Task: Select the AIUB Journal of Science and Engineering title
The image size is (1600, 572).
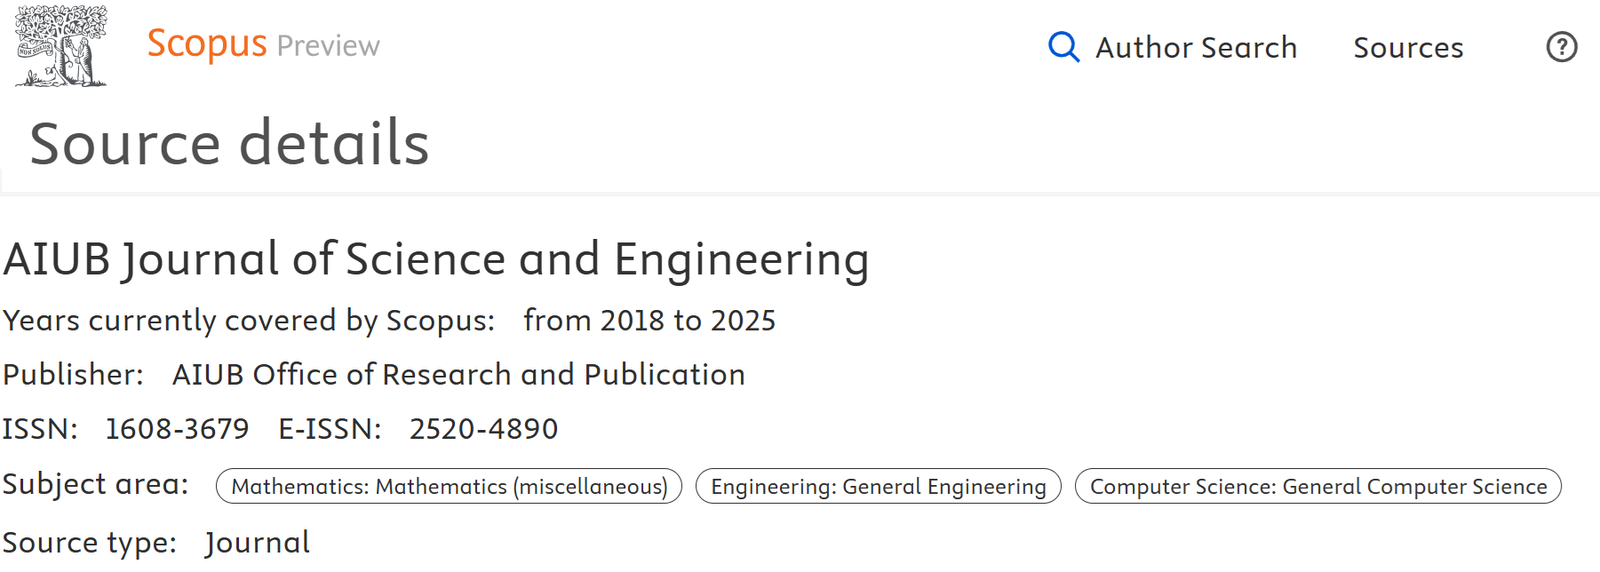Action: pyautogui.click(x=436, y=260)
